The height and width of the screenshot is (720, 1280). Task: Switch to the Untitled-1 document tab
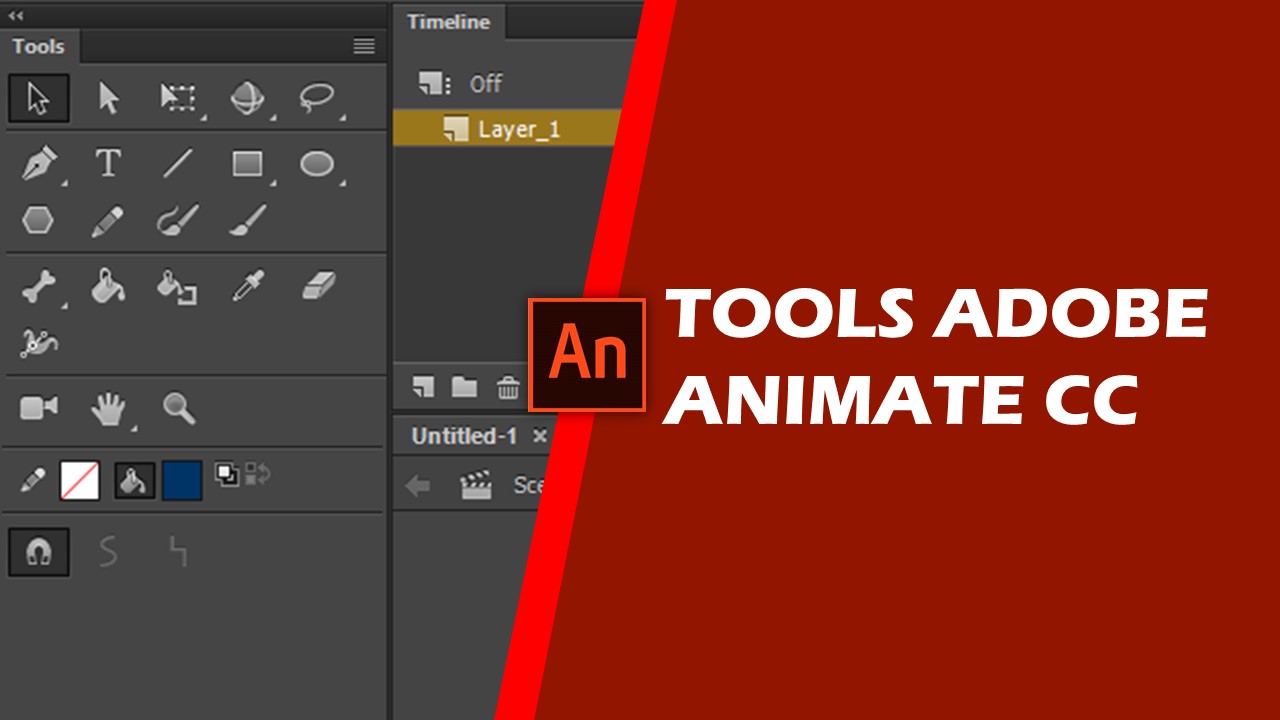[463, 435]
